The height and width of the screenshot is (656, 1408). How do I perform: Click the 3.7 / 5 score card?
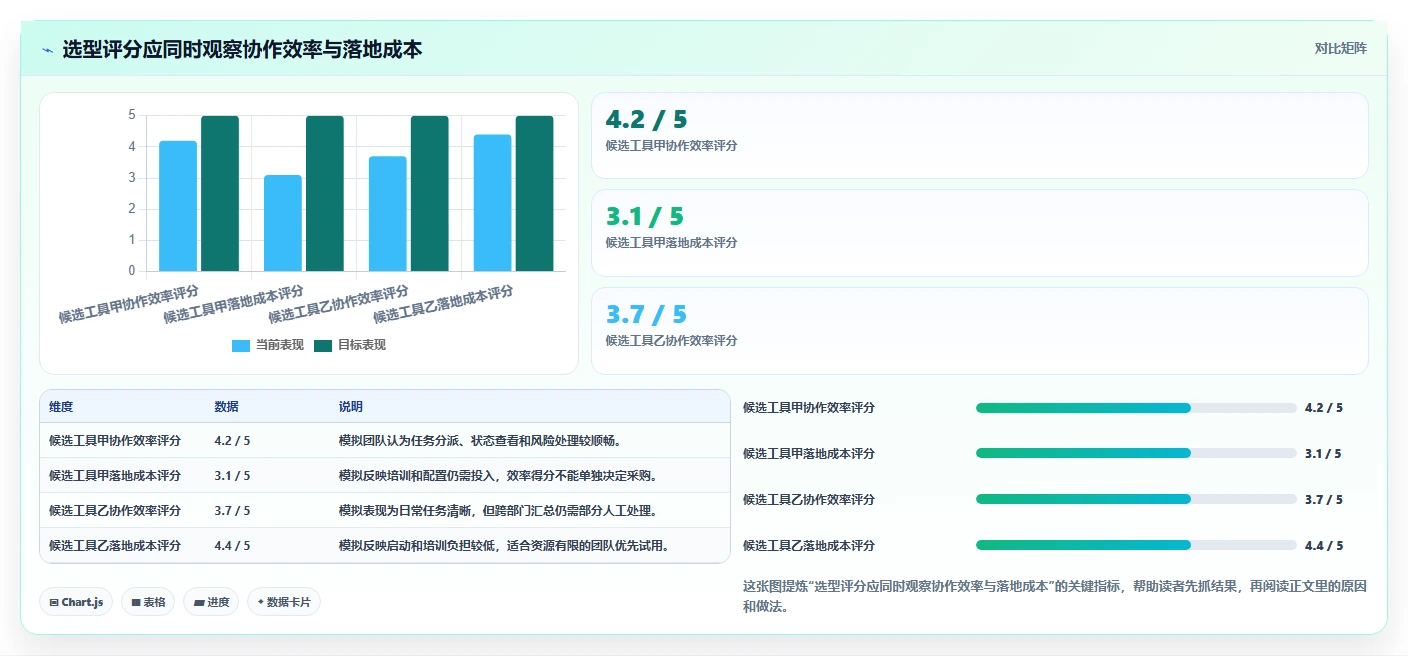(980, 331)
